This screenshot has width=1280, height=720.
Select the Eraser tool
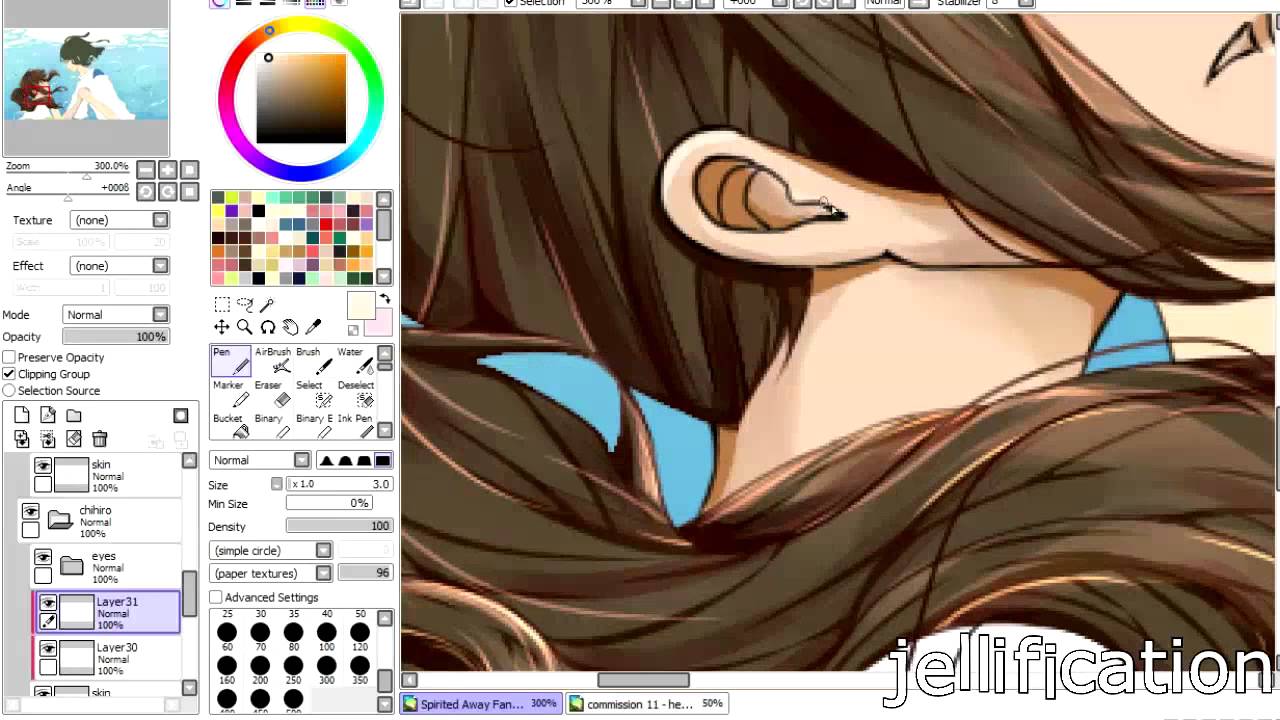click(272, 394)
